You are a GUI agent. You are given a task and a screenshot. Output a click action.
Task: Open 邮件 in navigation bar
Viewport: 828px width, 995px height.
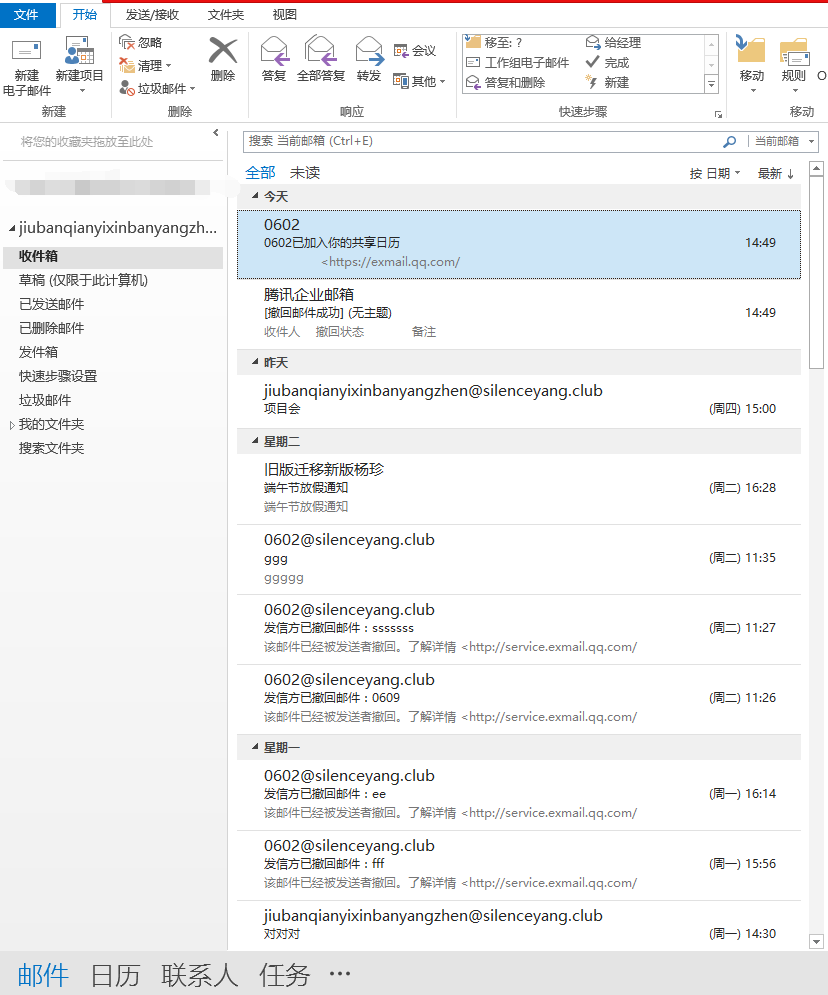coord(43,975)
